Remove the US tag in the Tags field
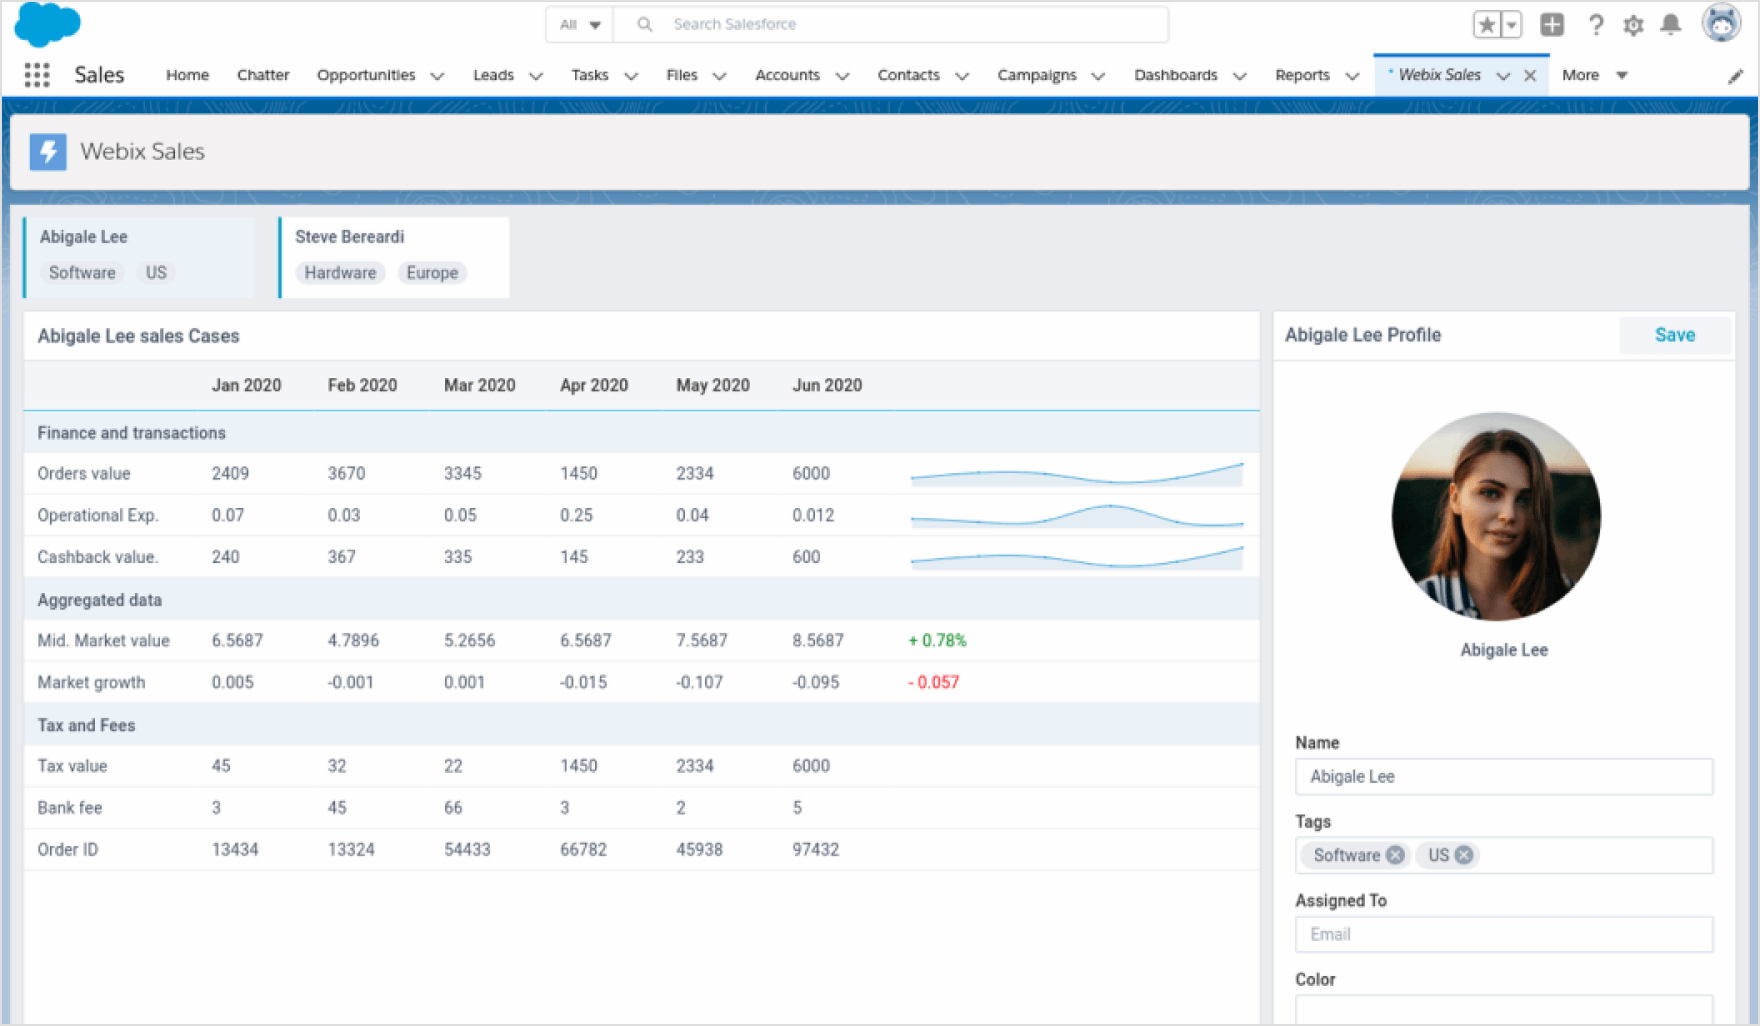Image resolution: width=1760 pixels, height=1026 pixels. click(x=1463, y=855)
